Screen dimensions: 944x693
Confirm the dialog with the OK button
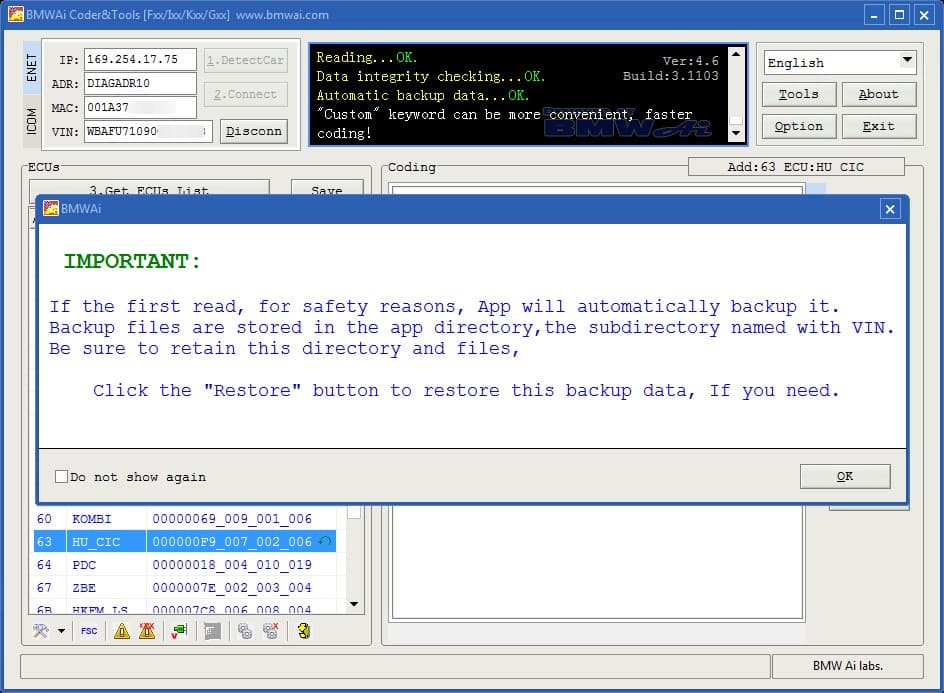(845, 476)
